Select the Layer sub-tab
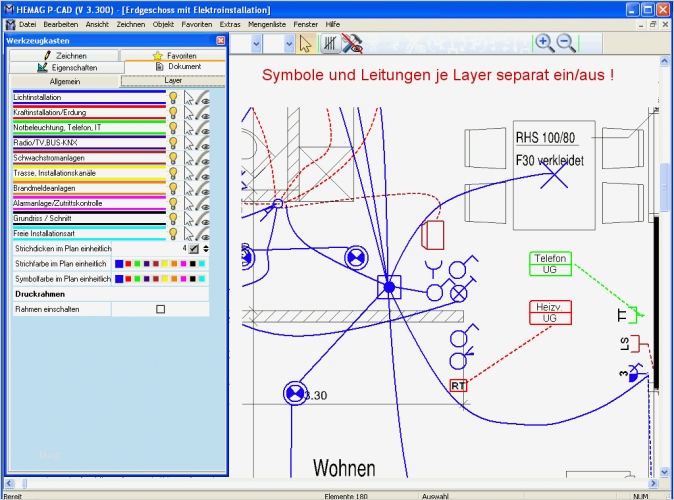Viewport: 674px width, 500px height. pos(173,80)
